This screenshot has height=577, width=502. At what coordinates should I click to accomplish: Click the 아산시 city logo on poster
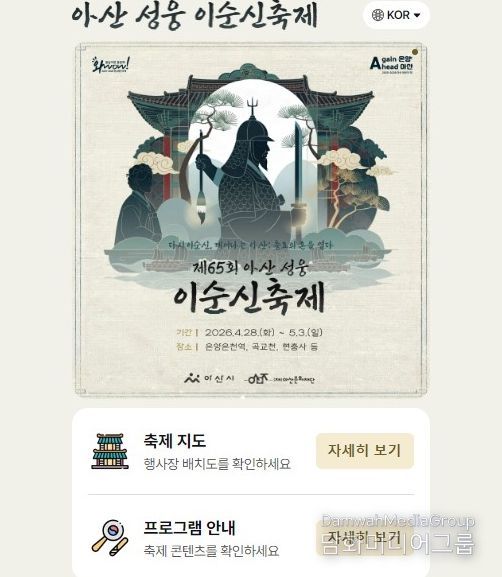pyautogui.click(x=209, y=378)
